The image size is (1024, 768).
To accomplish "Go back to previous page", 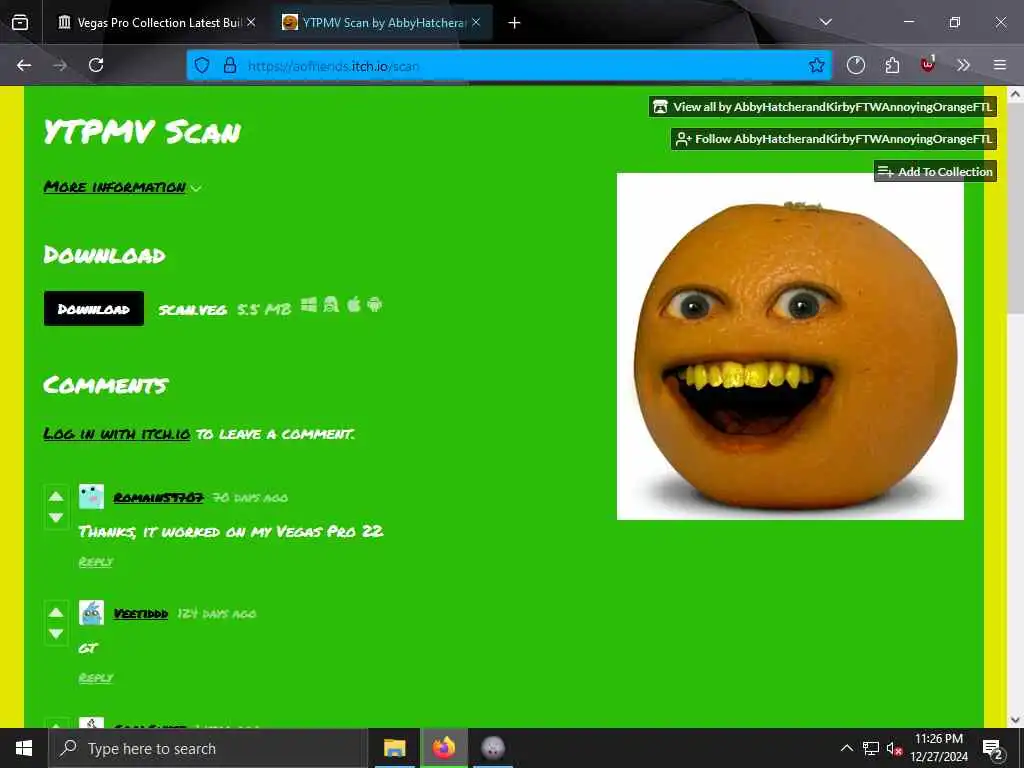I will click(x=24, y=65).
